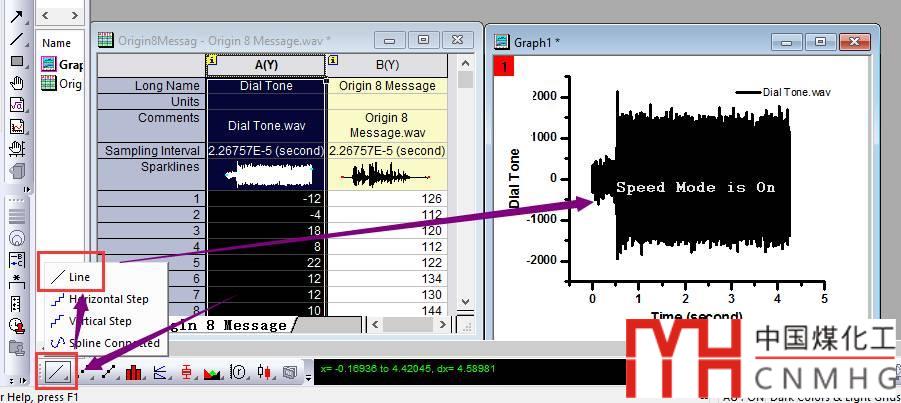
Task: Select column B(Y) header
Action: coord(386,65)
